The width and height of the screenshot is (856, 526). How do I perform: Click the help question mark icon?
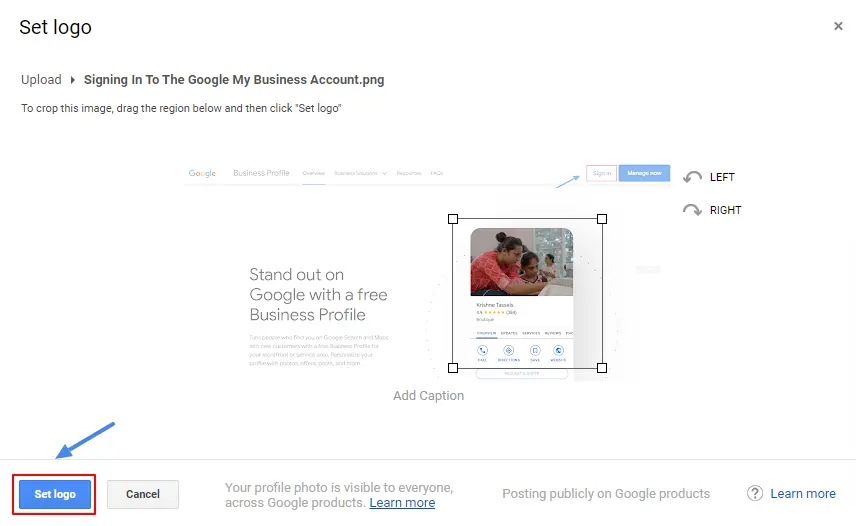pyautogui.click(x=755, y=494)
